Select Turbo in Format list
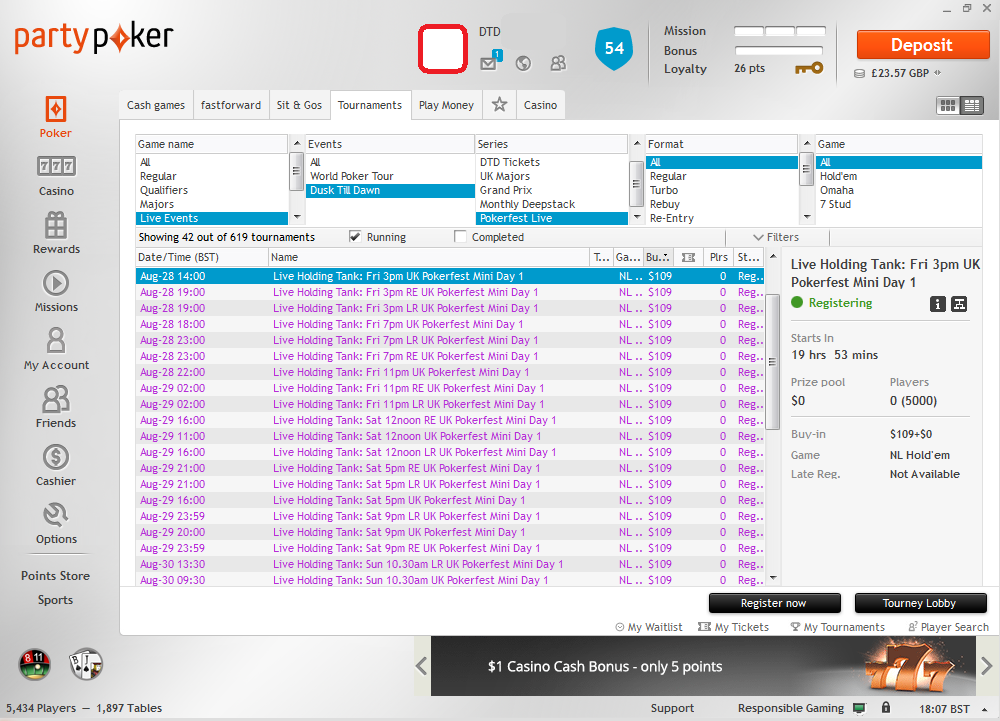This screenshot has height=721, width=1000. pyautogui.click(x=721, y=190)
